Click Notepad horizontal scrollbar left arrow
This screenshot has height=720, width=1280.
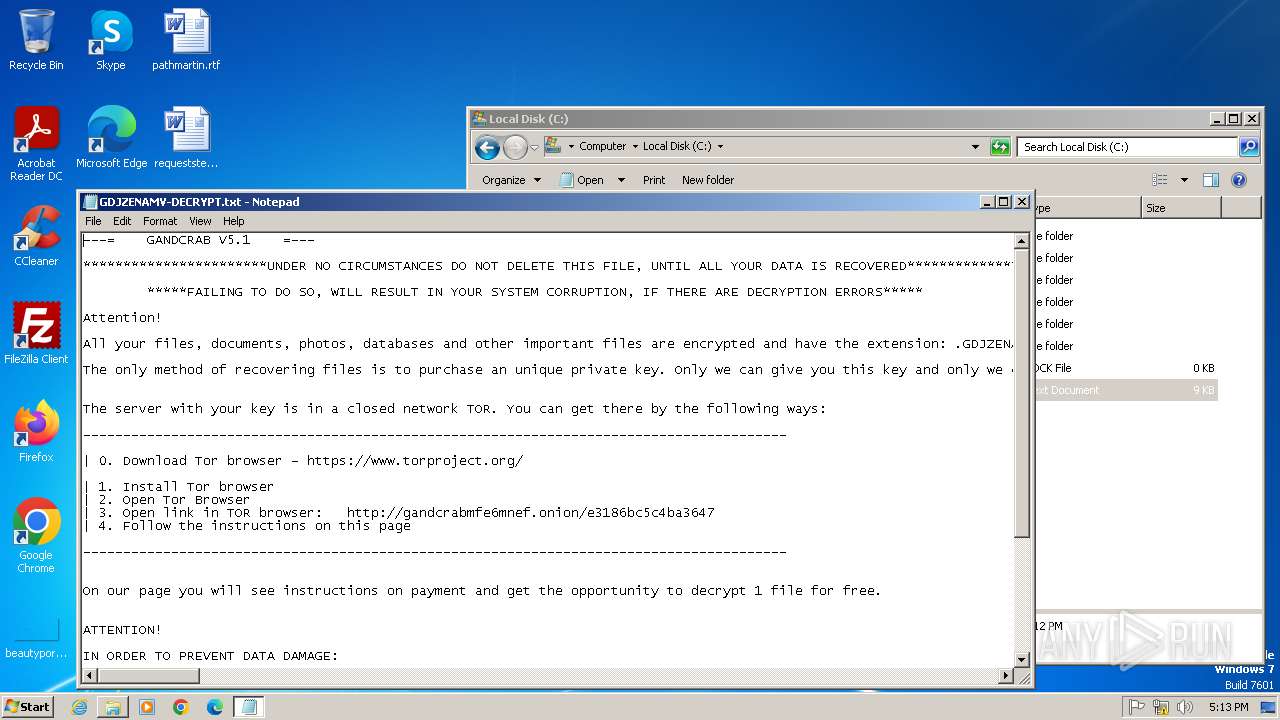(89, 676)
